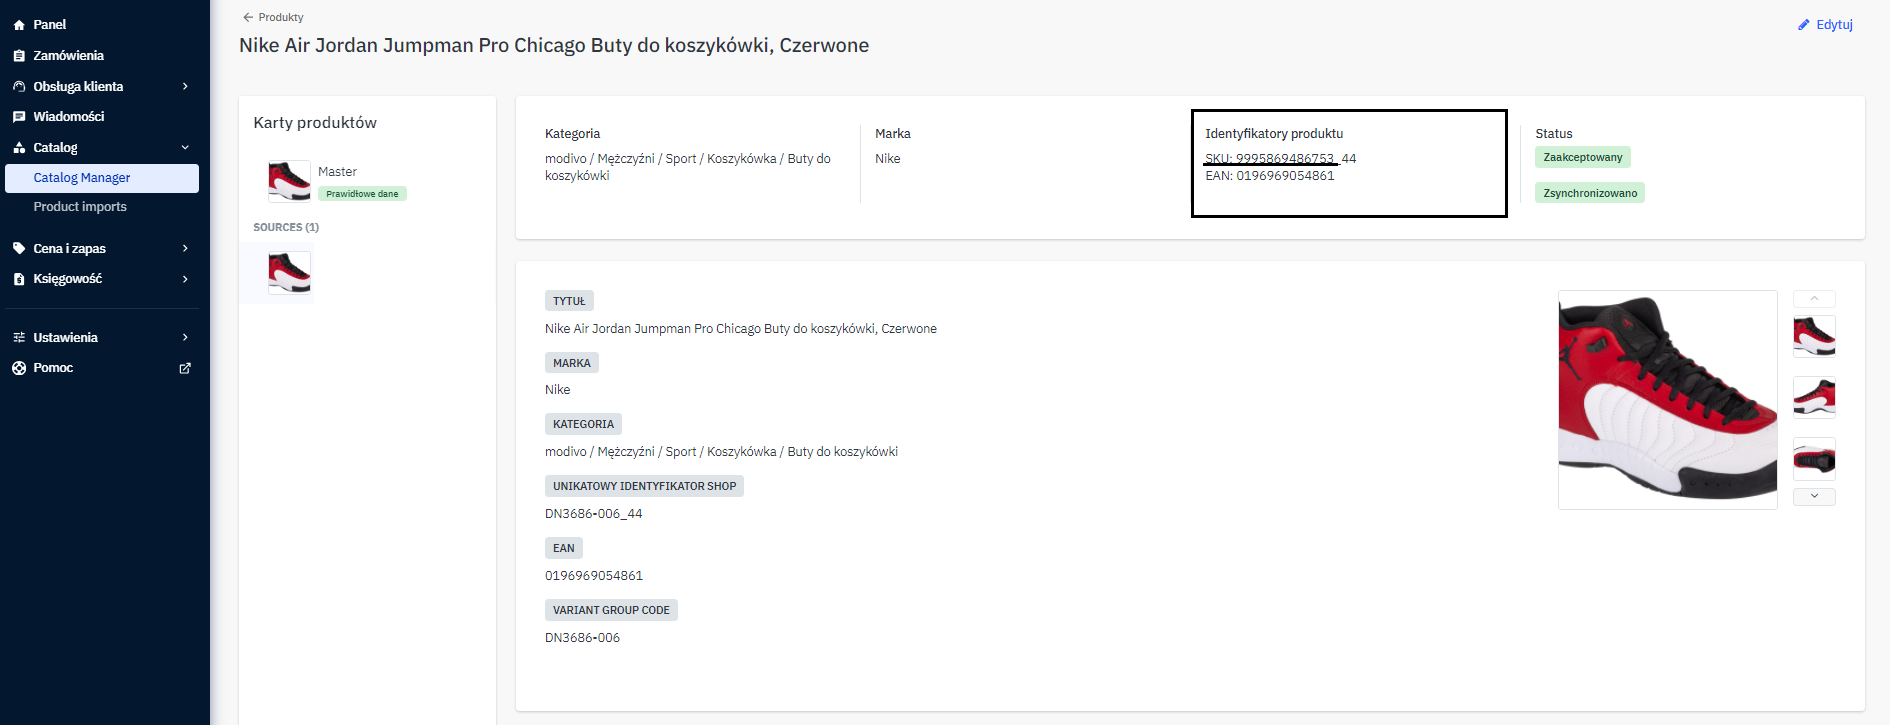Open the Pomoc menu item
Screen dimensions: 1890x725
pos(53,368)
